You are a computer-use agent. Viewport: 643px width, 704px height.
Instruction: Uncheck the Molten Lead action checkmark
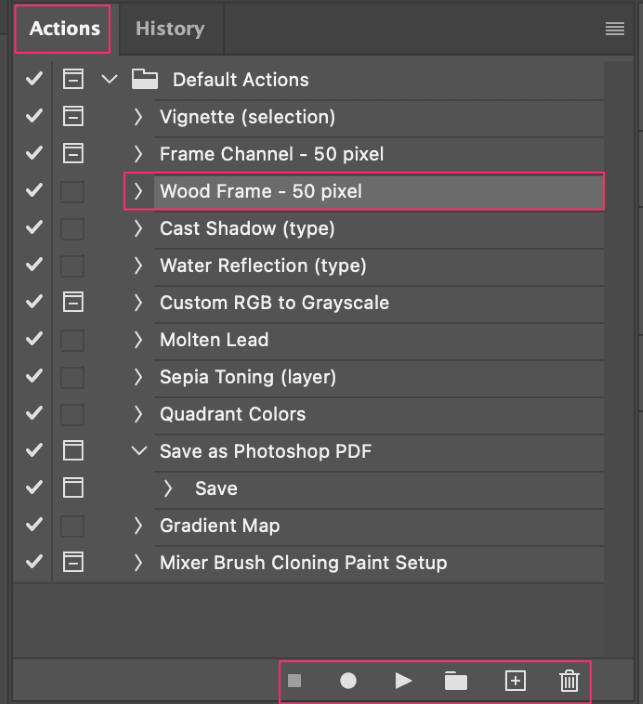pos(34,339)
